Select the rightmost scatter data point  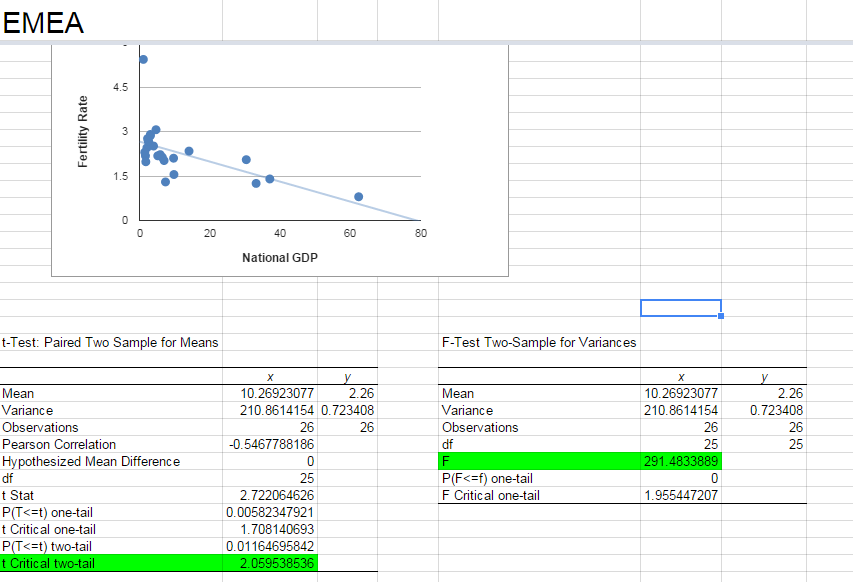359,196
